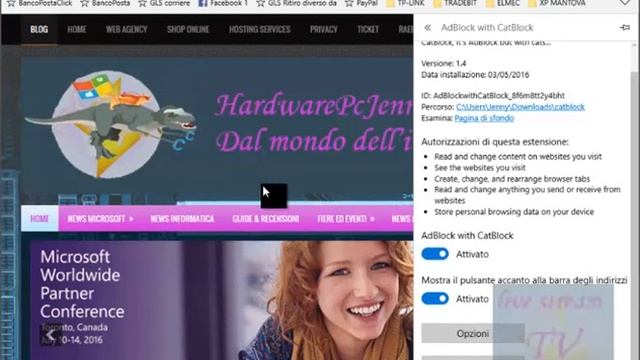The height and width of the screenshot is (360, 640).
Task: Open the XP MANTOVA bookmarks folder
Action: pos(557,4)
